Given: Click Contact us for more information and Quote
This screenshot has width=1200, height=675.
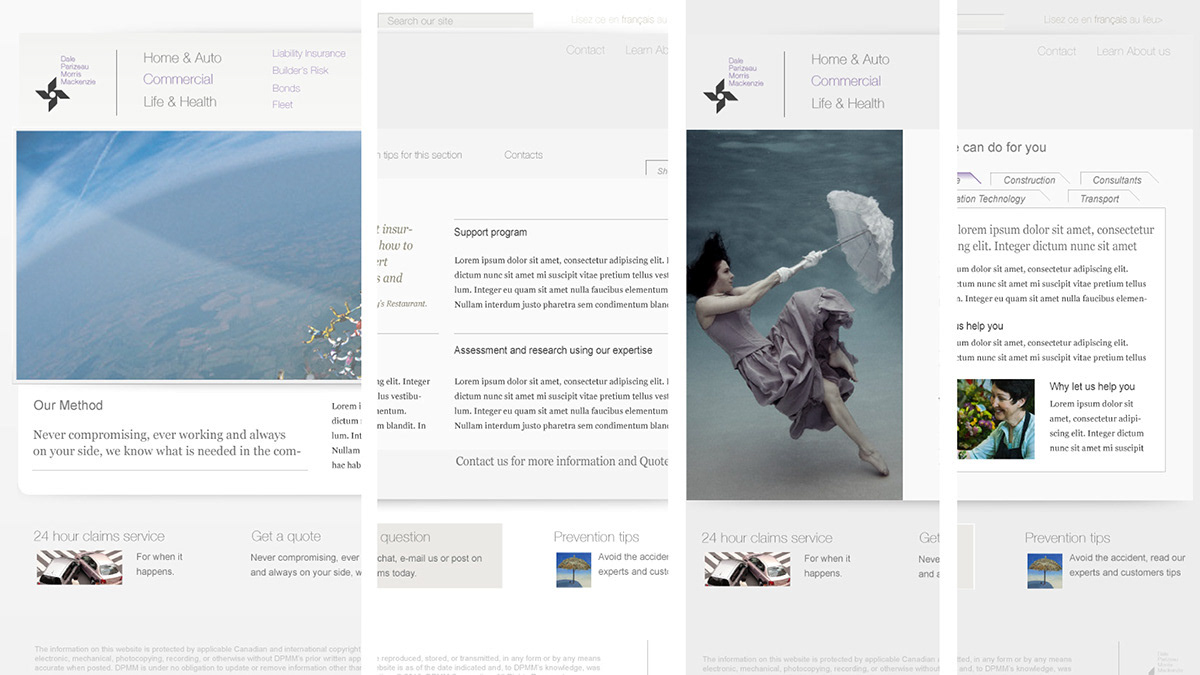Looking at the screenshot, I should pos(562,462).
